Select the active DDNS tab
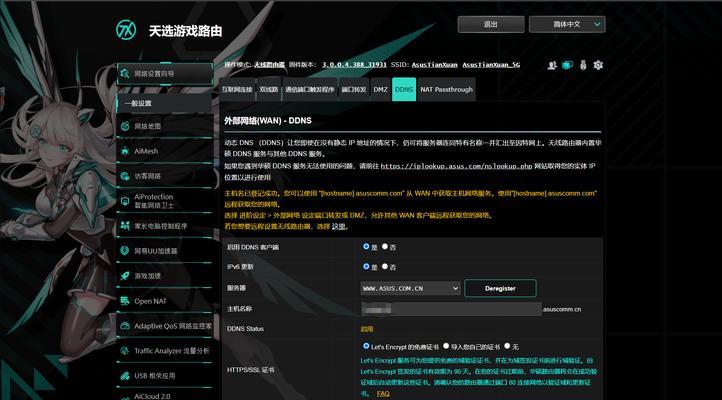This screenshot has width=722, height=400. click(x=404, y=89)
